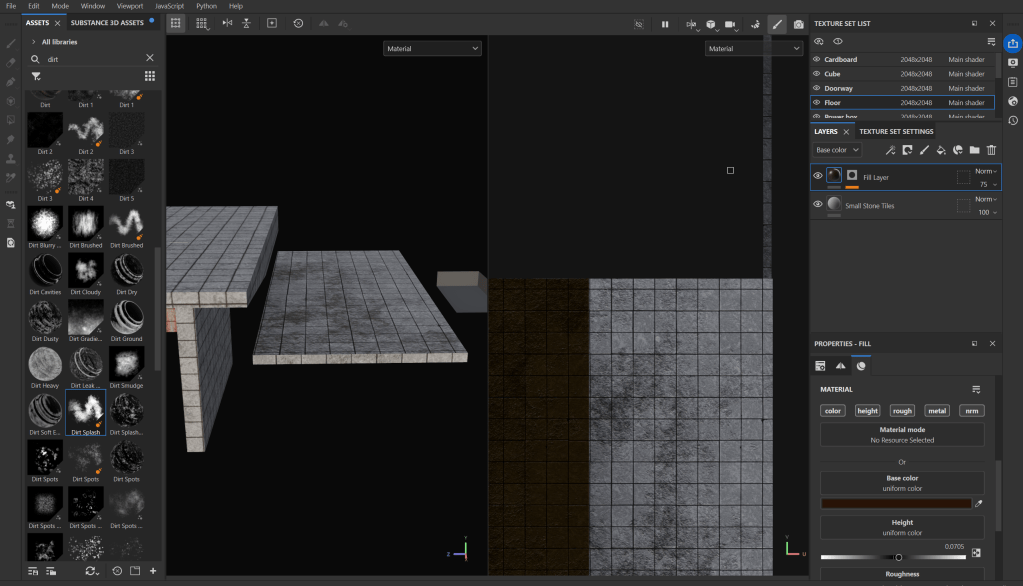Screen dimensions: 1023x586
Task: Click the dark brown base color swatch
Action: click(896, 504)
